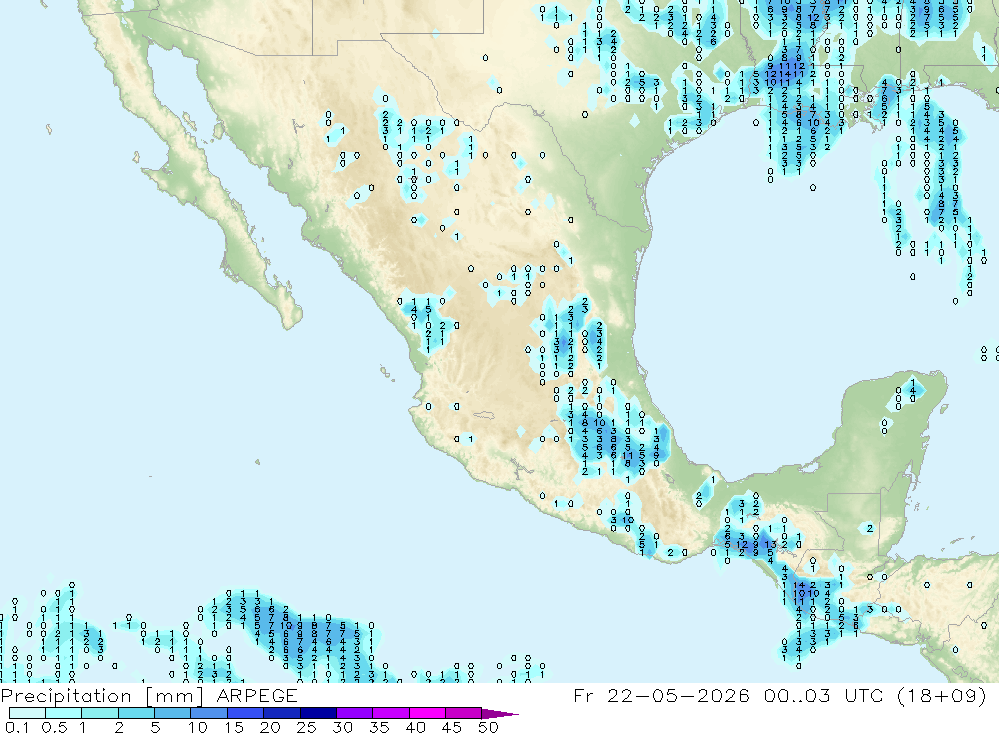1000x733 pixels.
Task: Click the above-50 mm legend arrow tip
Action: click(x=500, y=714)
